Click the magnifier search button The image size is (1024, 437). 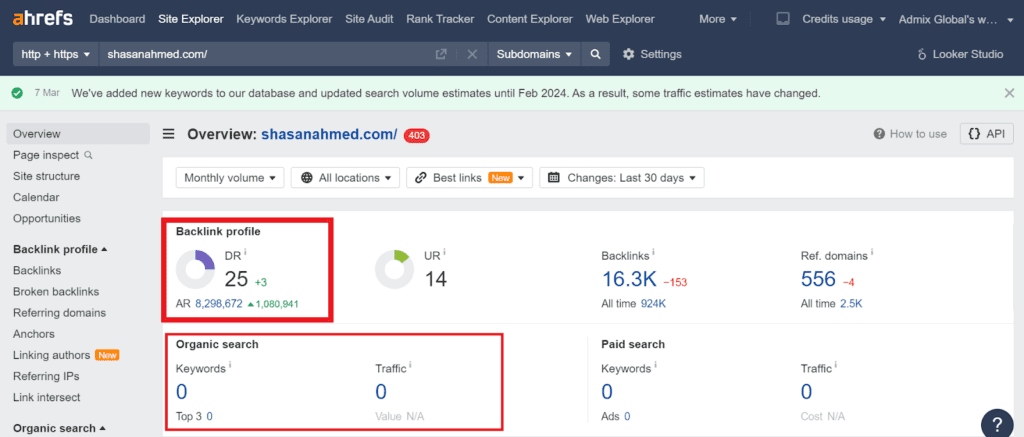[595, 54]
